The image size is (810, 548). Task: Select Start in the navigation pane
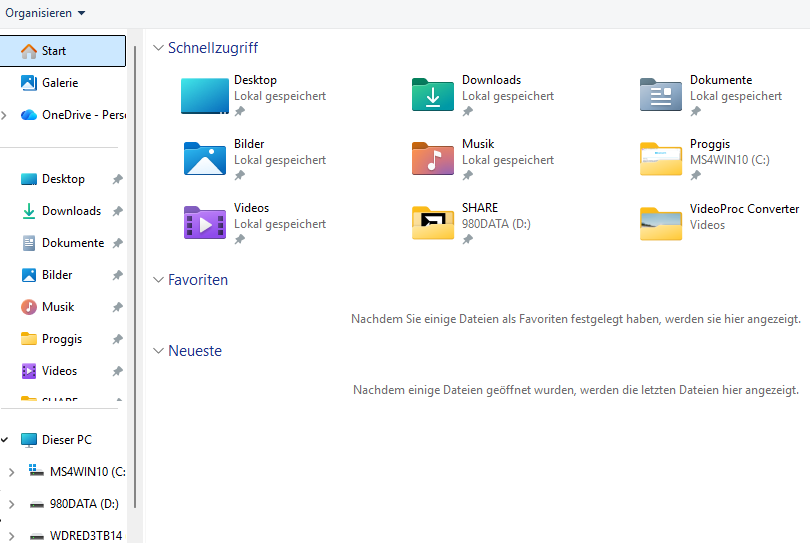click(63, 51)
